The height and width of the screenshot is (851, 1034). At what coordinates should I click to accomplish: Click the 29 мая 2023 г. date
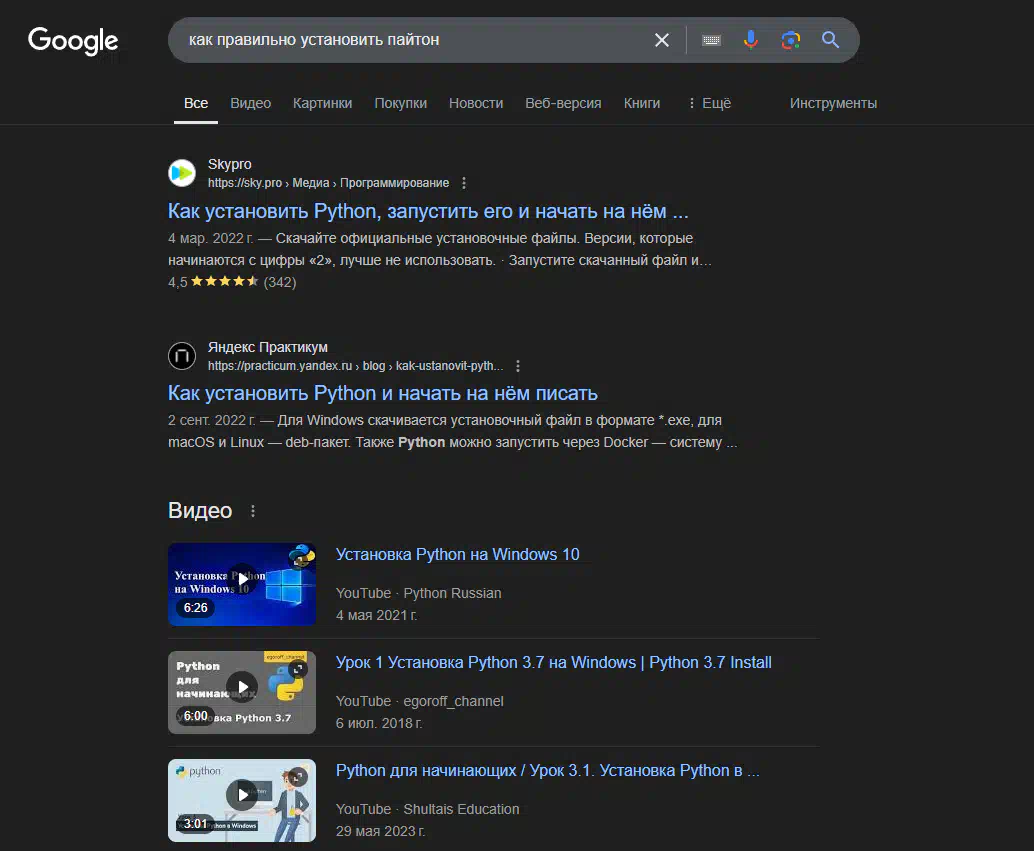tap(380, 831)
